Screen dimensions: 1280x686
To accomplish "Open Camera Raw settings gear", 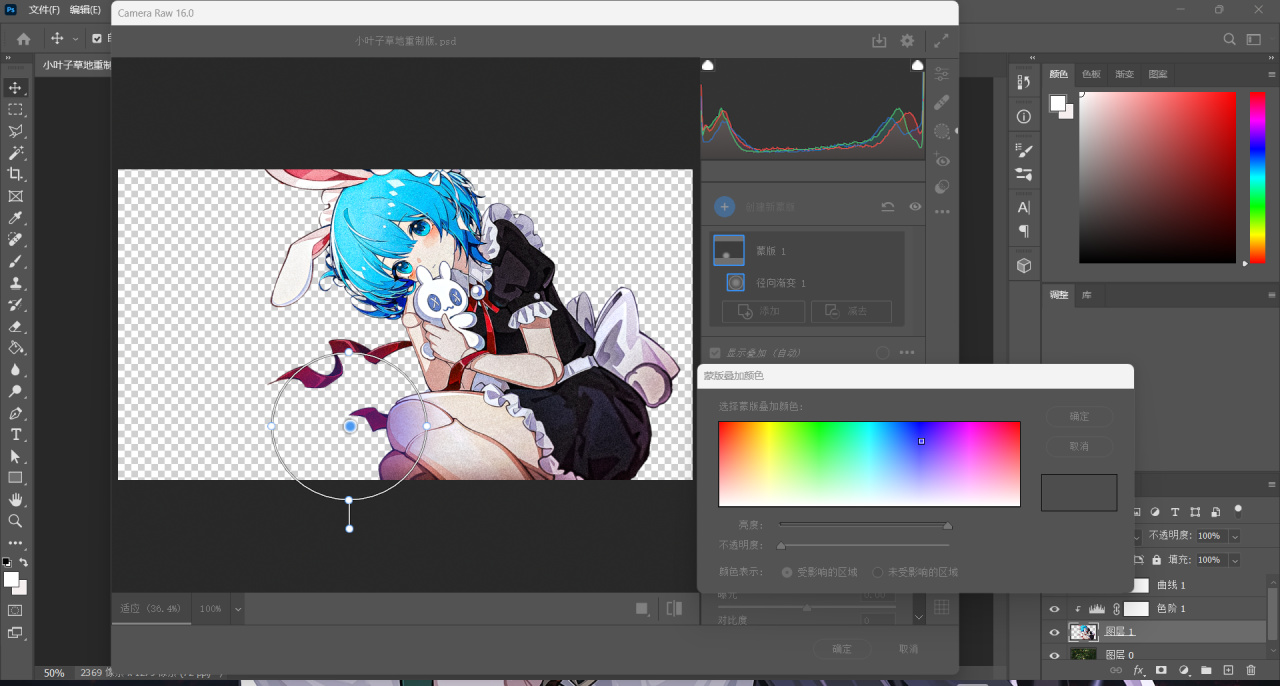I will coord(907,41).
